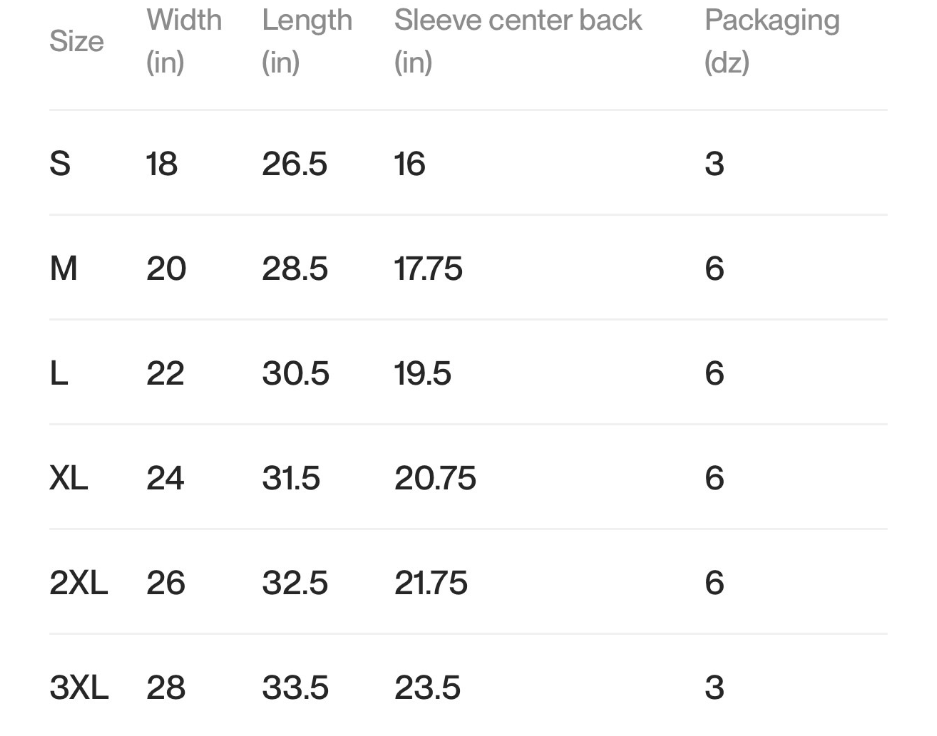Screen dimensions: 937x736
Task: Click the Size column header
Action: point(76,41)
